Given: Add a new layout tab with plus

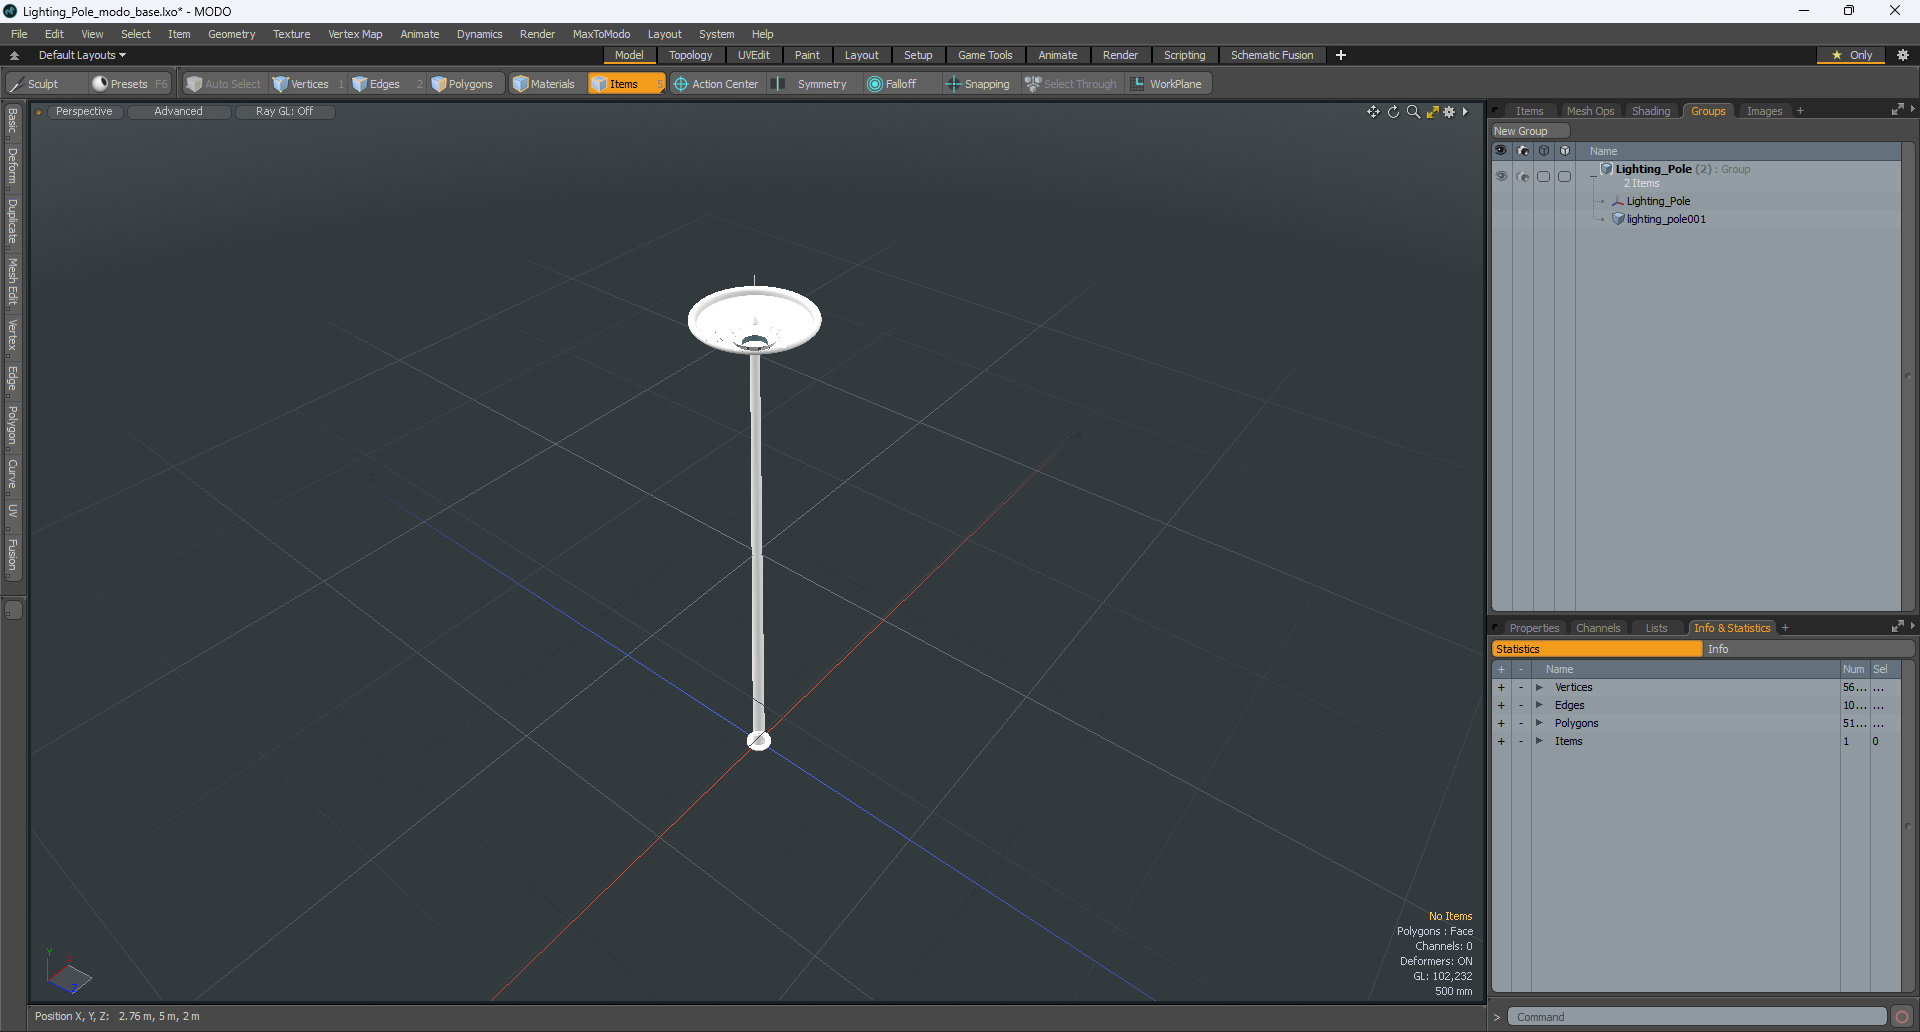Looking at the screenshot, I should click(x=1341, y=55).
